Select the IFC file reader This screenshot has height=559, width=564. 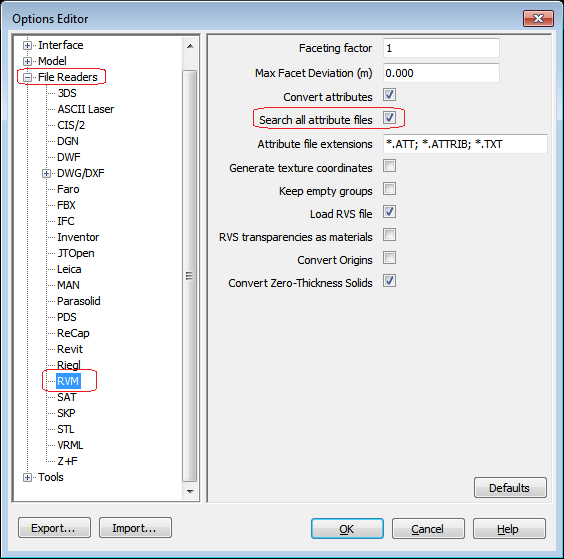(66, 221)
